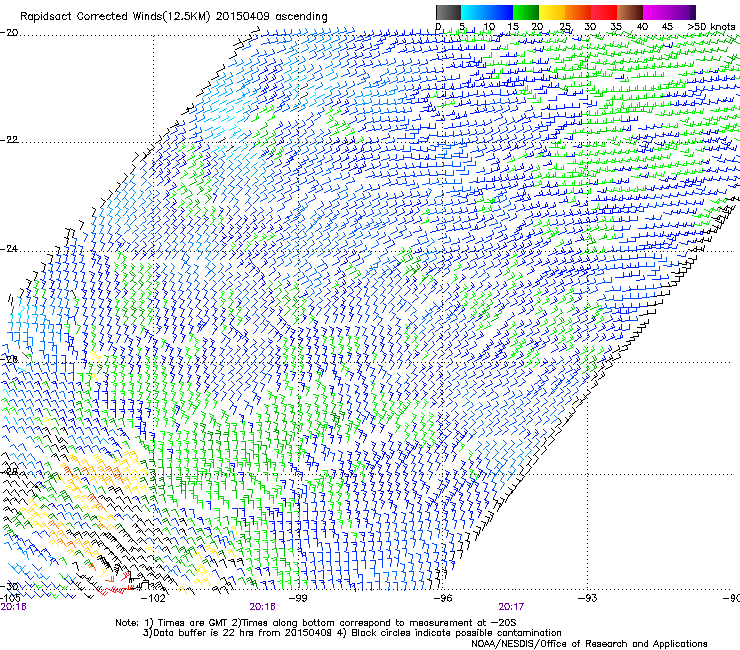This screenshot has height=650, width=740.
Task: Click the 'NOAA/NESDIS/Office of Research and Applications' credit
Action: coord(589,644)
